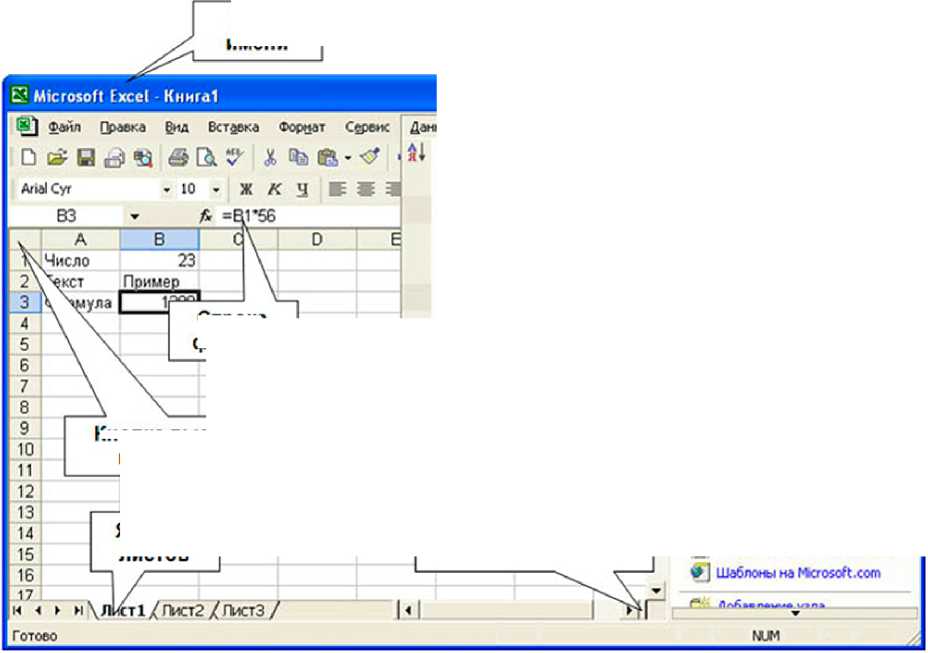
Task: Select the Лист1 sheet tab
Action: pyautogui.click(x=123, y=610)
